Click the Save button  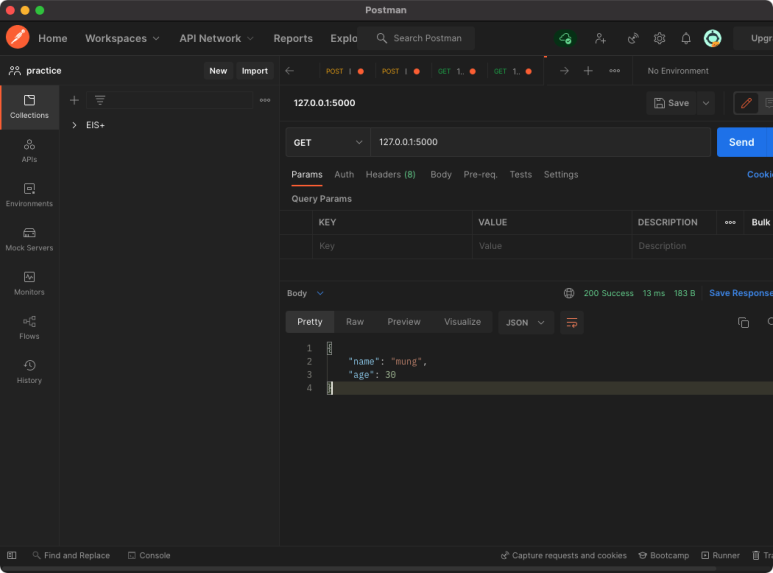click(671, 103)
